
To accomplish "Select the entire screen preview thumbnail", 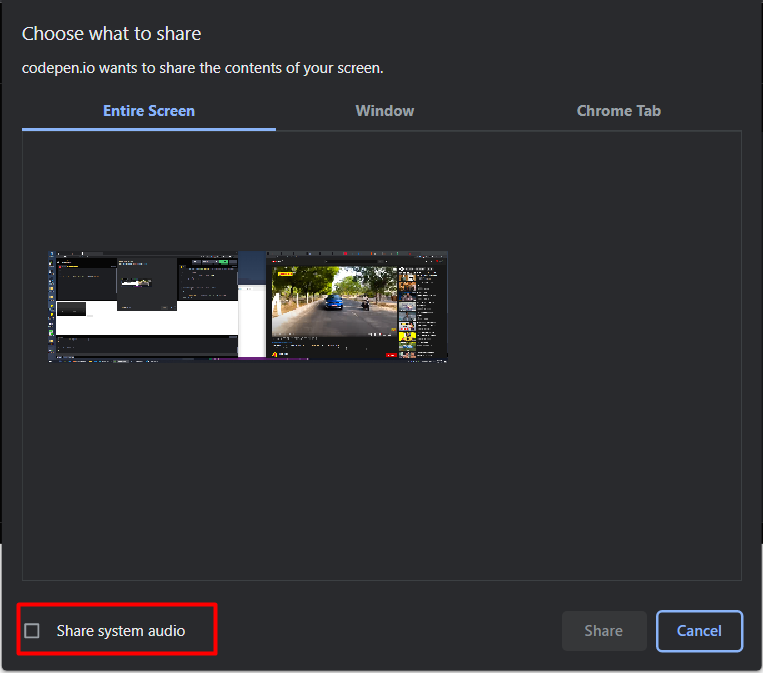I will click(248, 306).
